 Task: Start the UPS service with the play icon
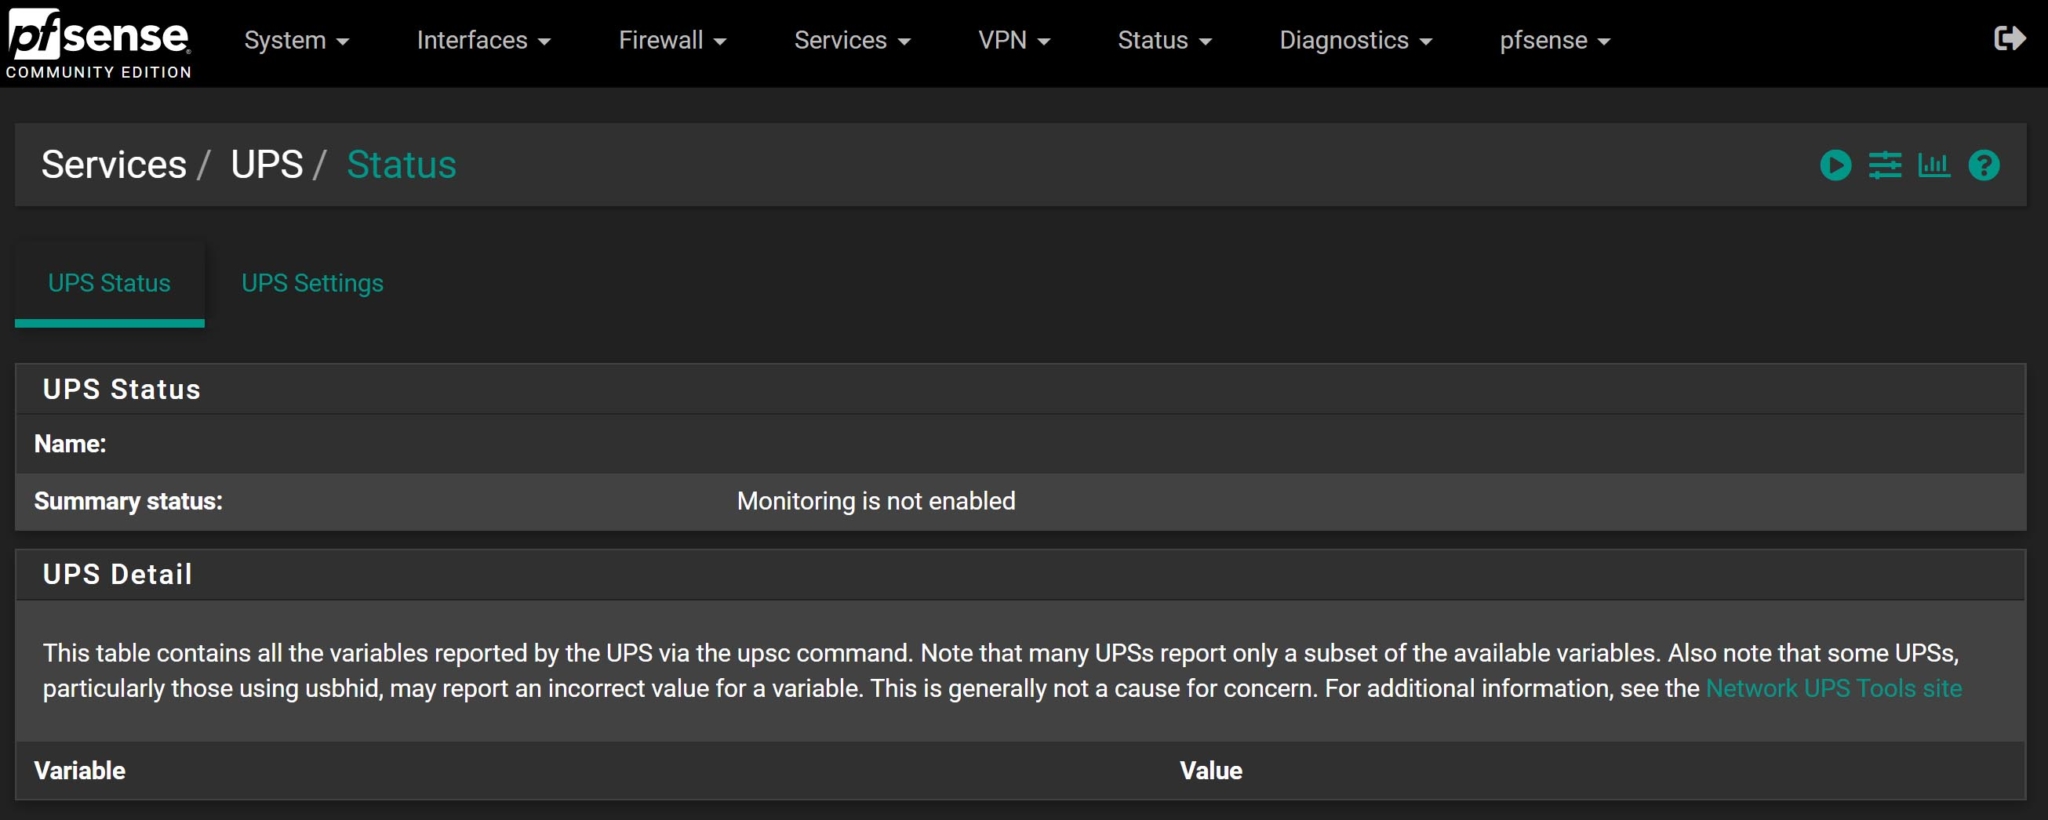point(1835,165)
